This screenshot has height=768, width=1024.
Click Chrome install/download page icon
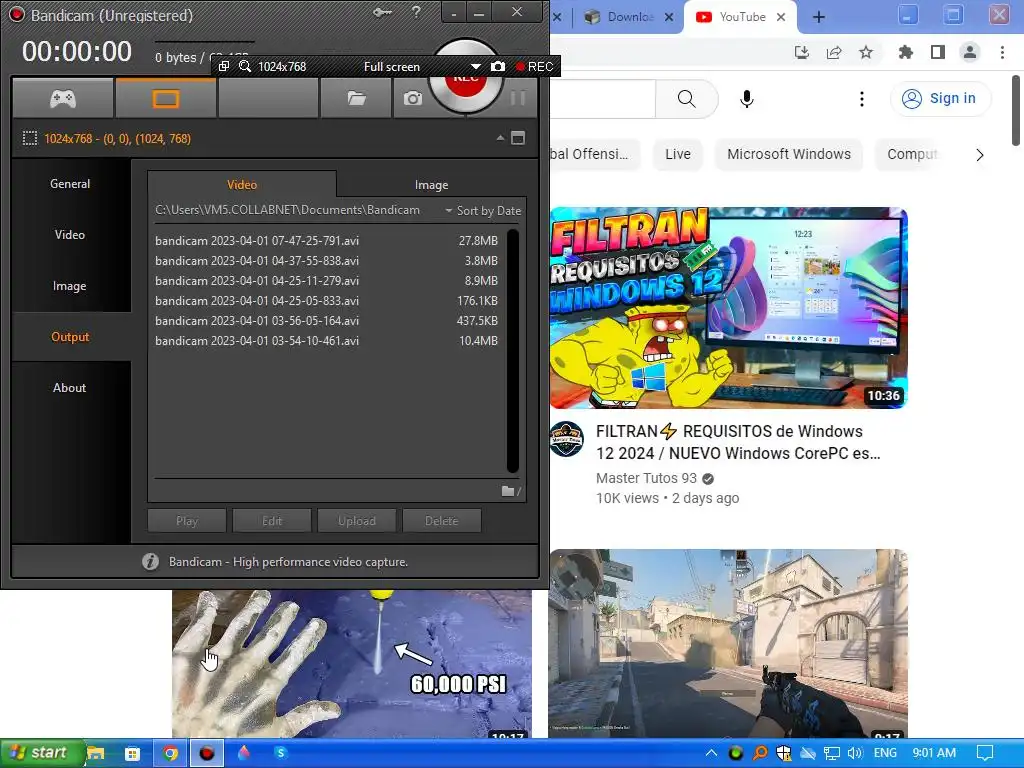pos(802,52)
